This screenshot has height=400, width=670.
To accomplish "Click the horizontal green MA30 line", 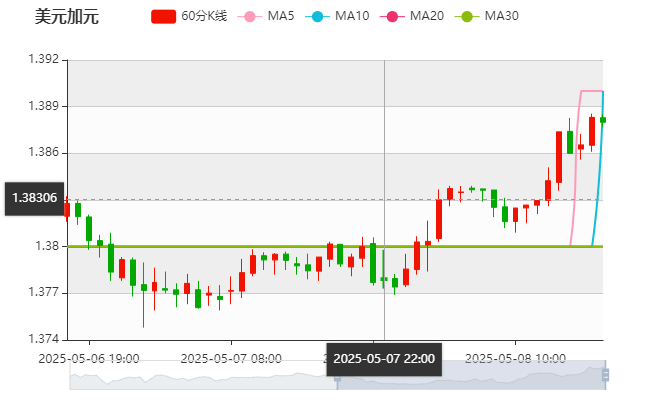I will pyautogui.click(x=250, y=246).
